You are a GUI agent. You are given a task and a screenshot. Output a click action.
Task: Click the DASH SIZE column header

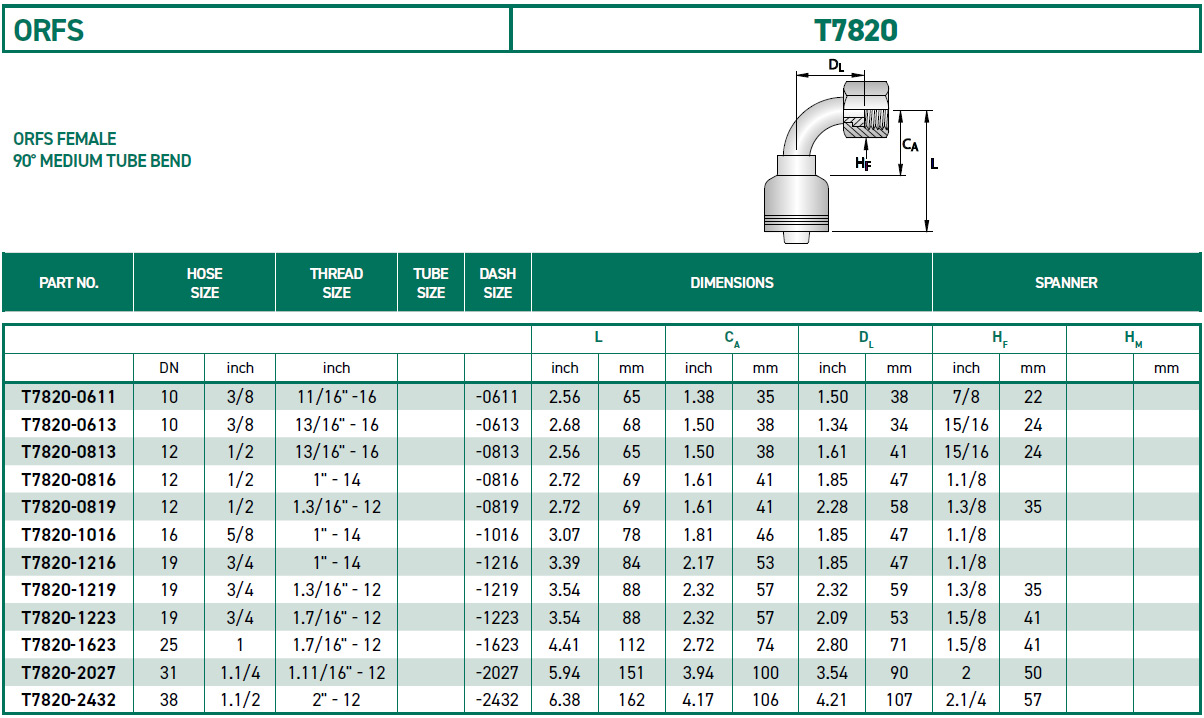click(x=497, y=283)
